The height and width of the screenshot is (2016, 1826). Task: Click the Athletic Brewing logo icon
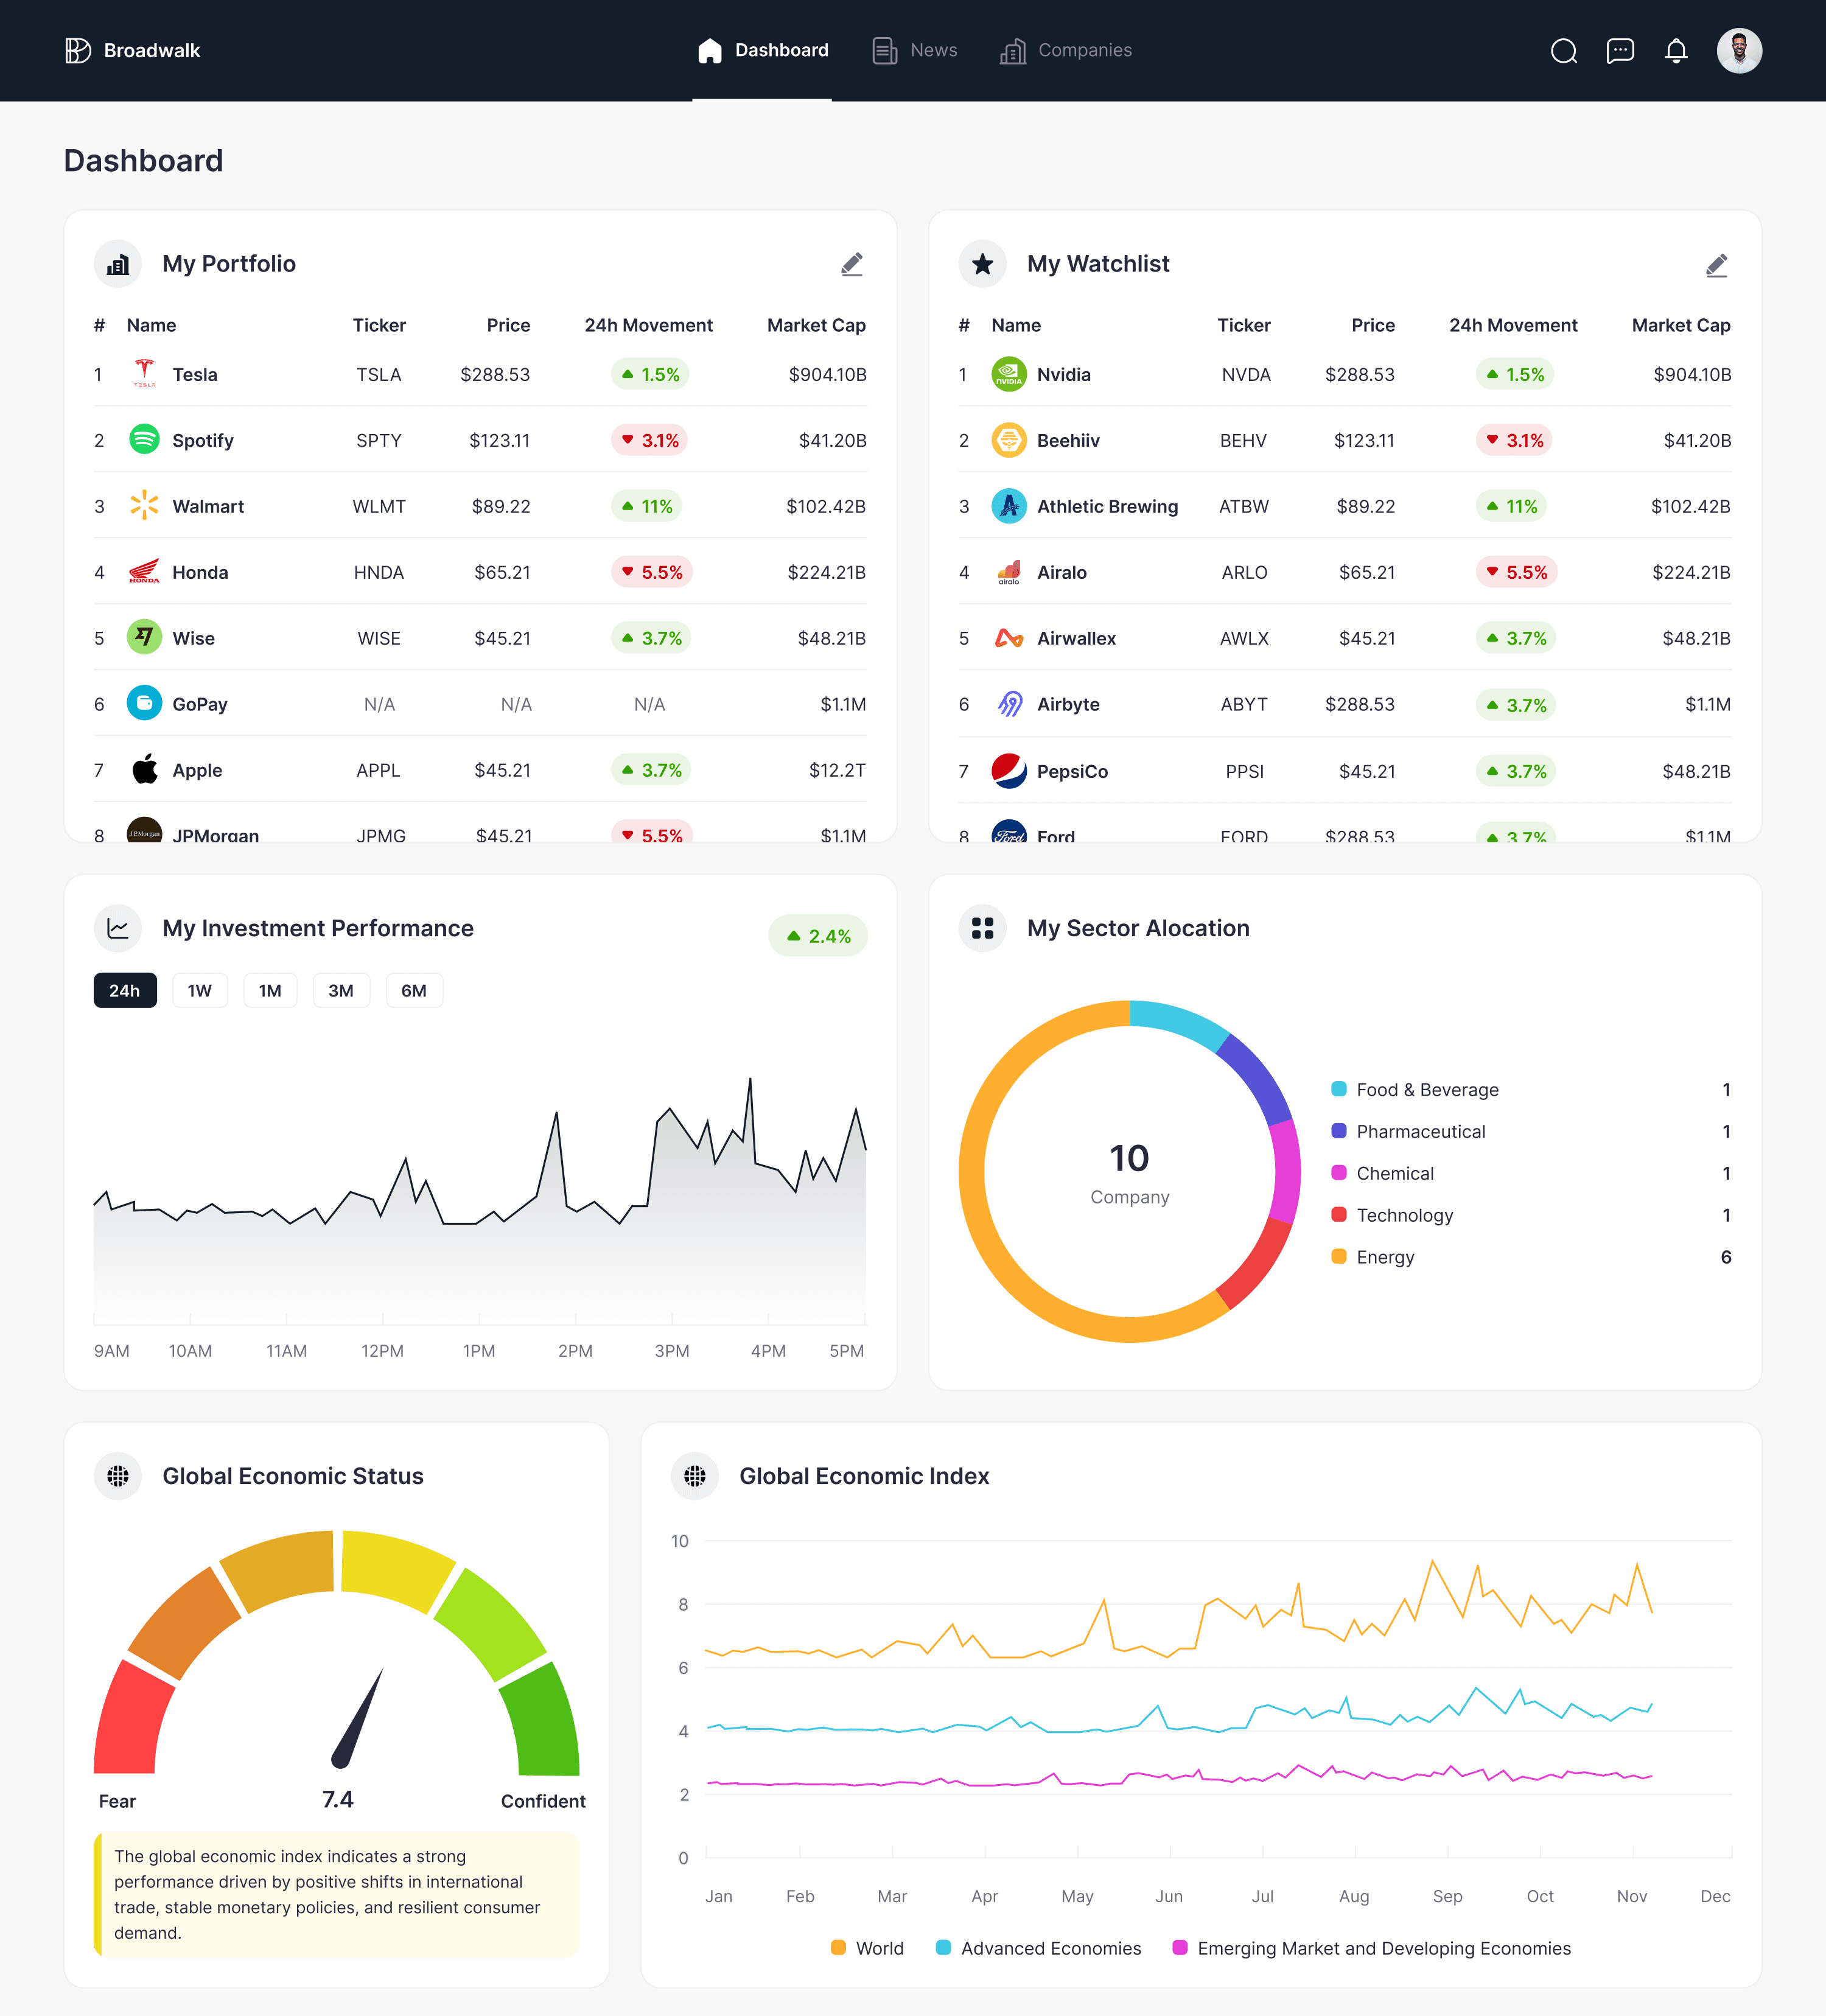pyautogui.click(x=1009, y=506)
